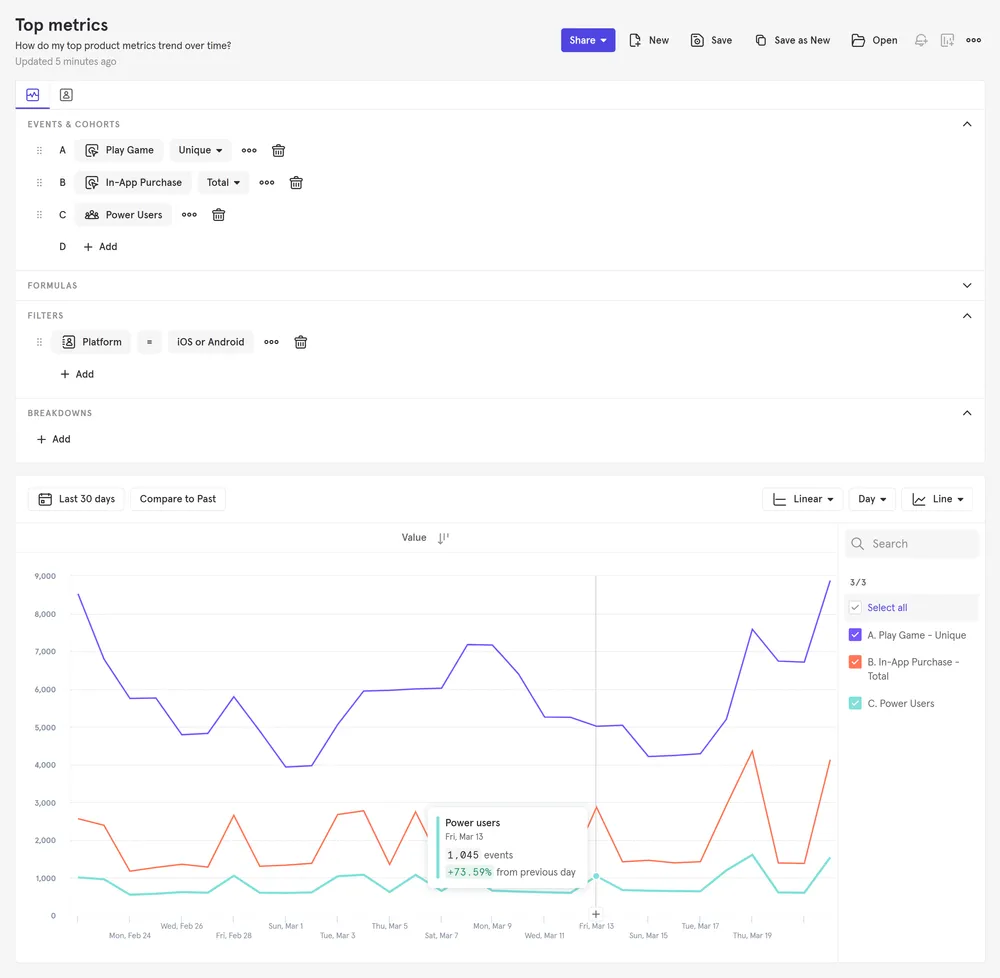1000x978 pixels.
Task: Open more options for Platform filter
Action: (271, 342)
